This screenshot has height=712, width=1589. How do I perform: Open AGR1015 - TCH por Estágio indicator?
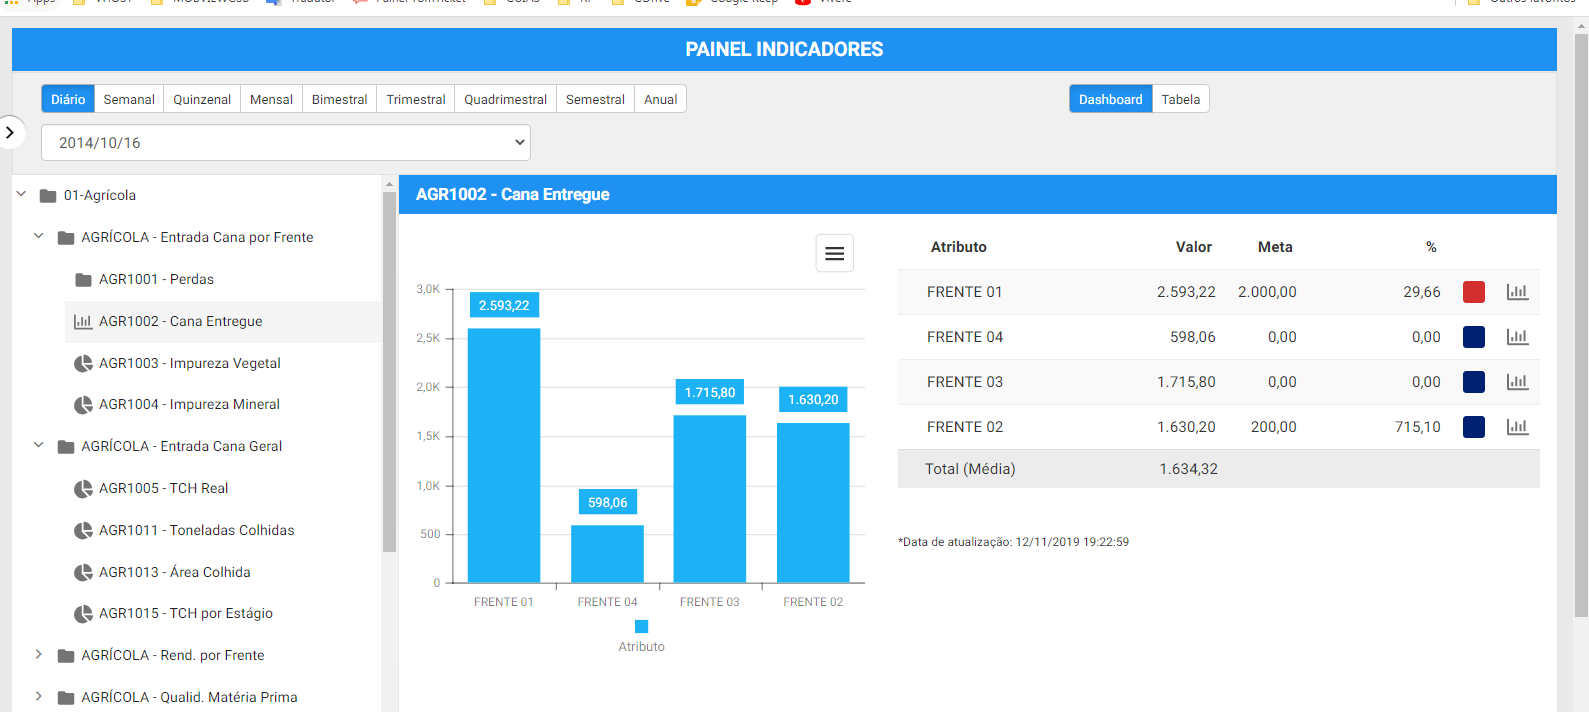[186, 614]
